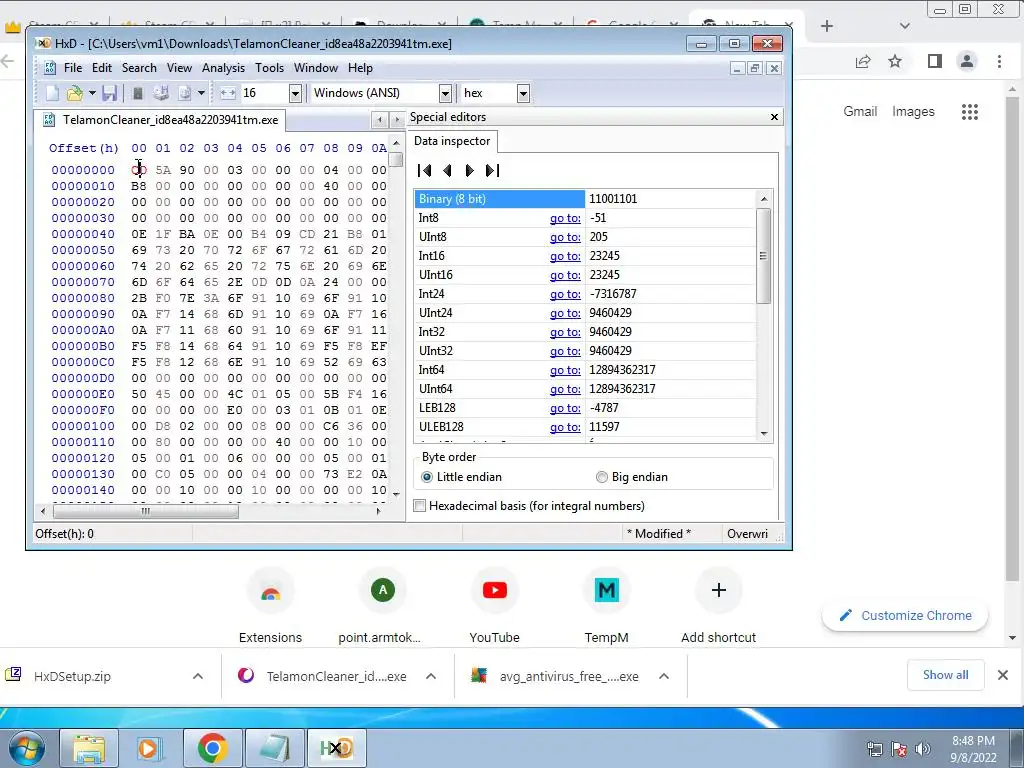1024x768 pixels.
Task: Click Data inspector vertical scrollbar thumb
Action: [x=763, y=256]
